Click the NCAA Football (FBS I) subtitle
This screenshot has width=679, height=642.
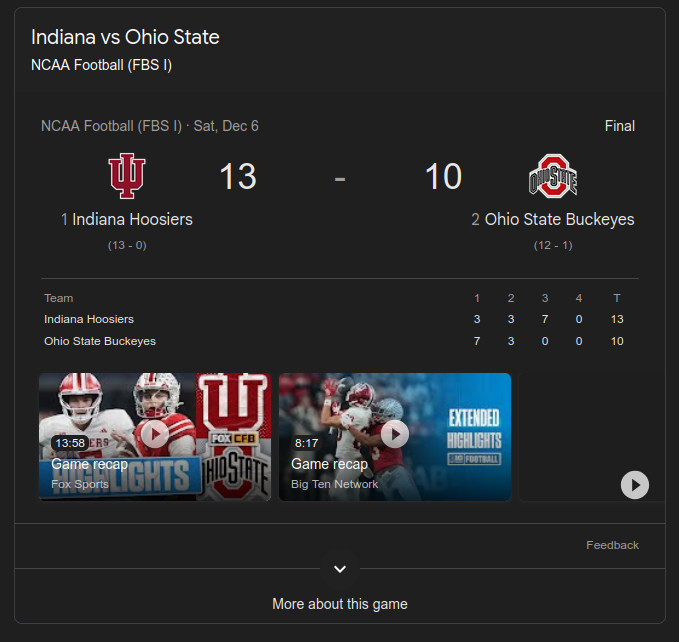(x=108, y=66)
